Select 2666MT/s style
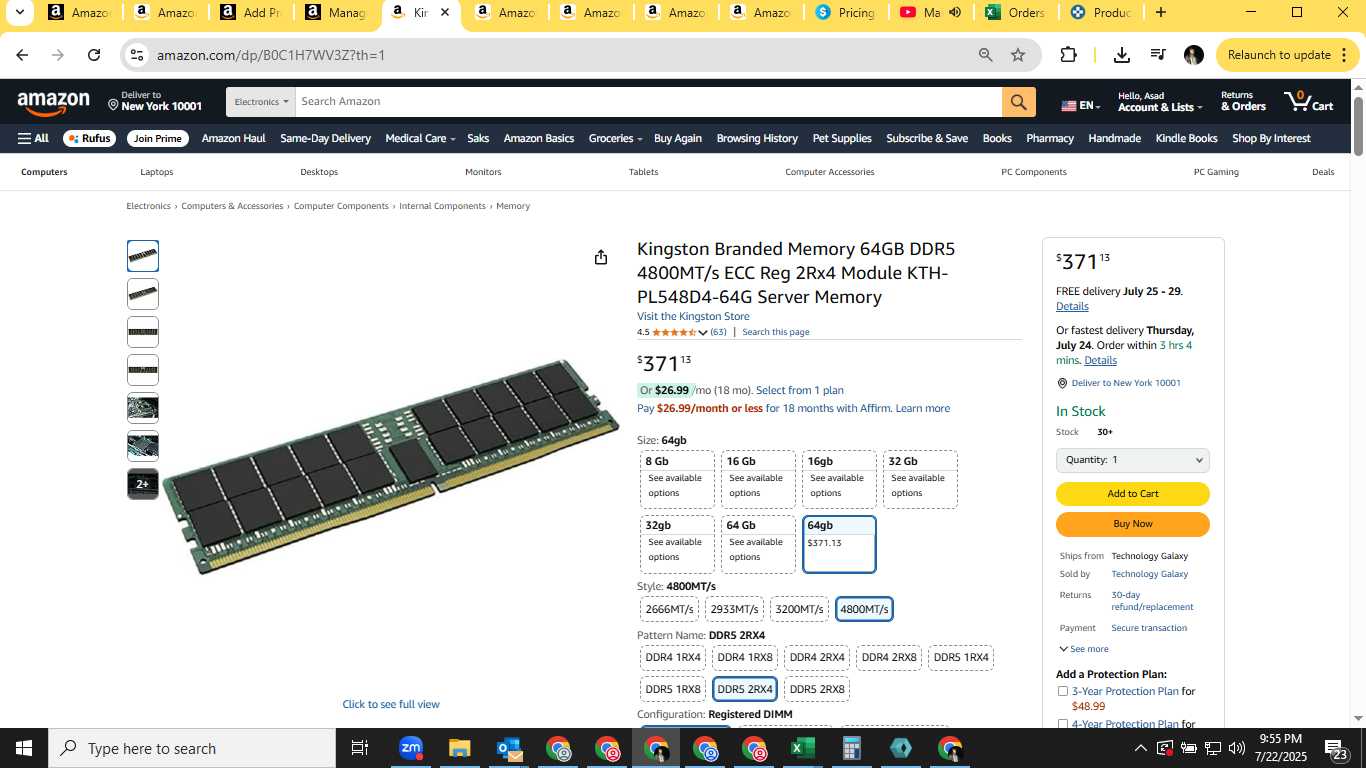 pos(670,609)
